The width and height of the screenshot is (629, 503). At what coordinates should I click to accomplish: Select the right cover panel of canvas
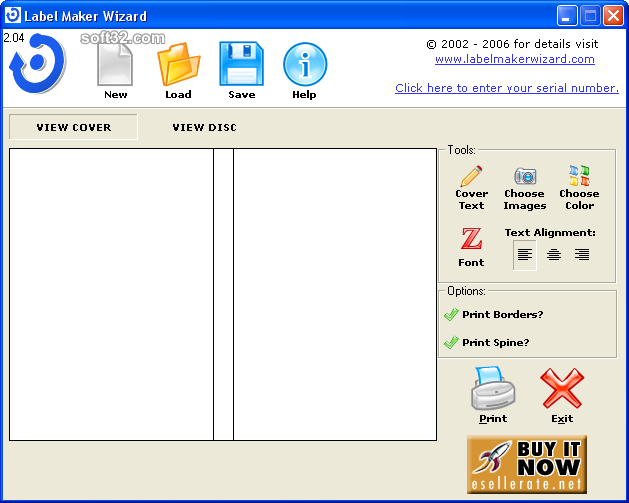[335, 294]
